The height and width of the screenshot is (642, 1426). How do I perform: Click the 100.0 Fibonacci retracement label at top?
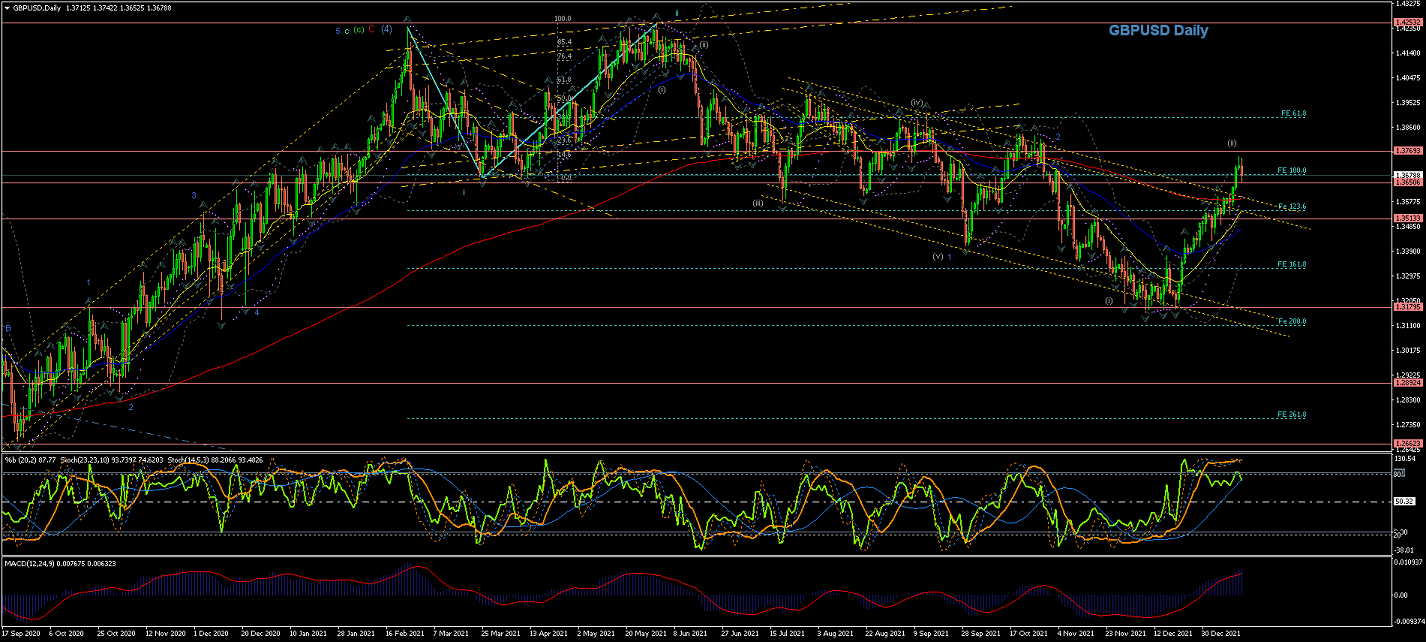(x=562, y=18)
